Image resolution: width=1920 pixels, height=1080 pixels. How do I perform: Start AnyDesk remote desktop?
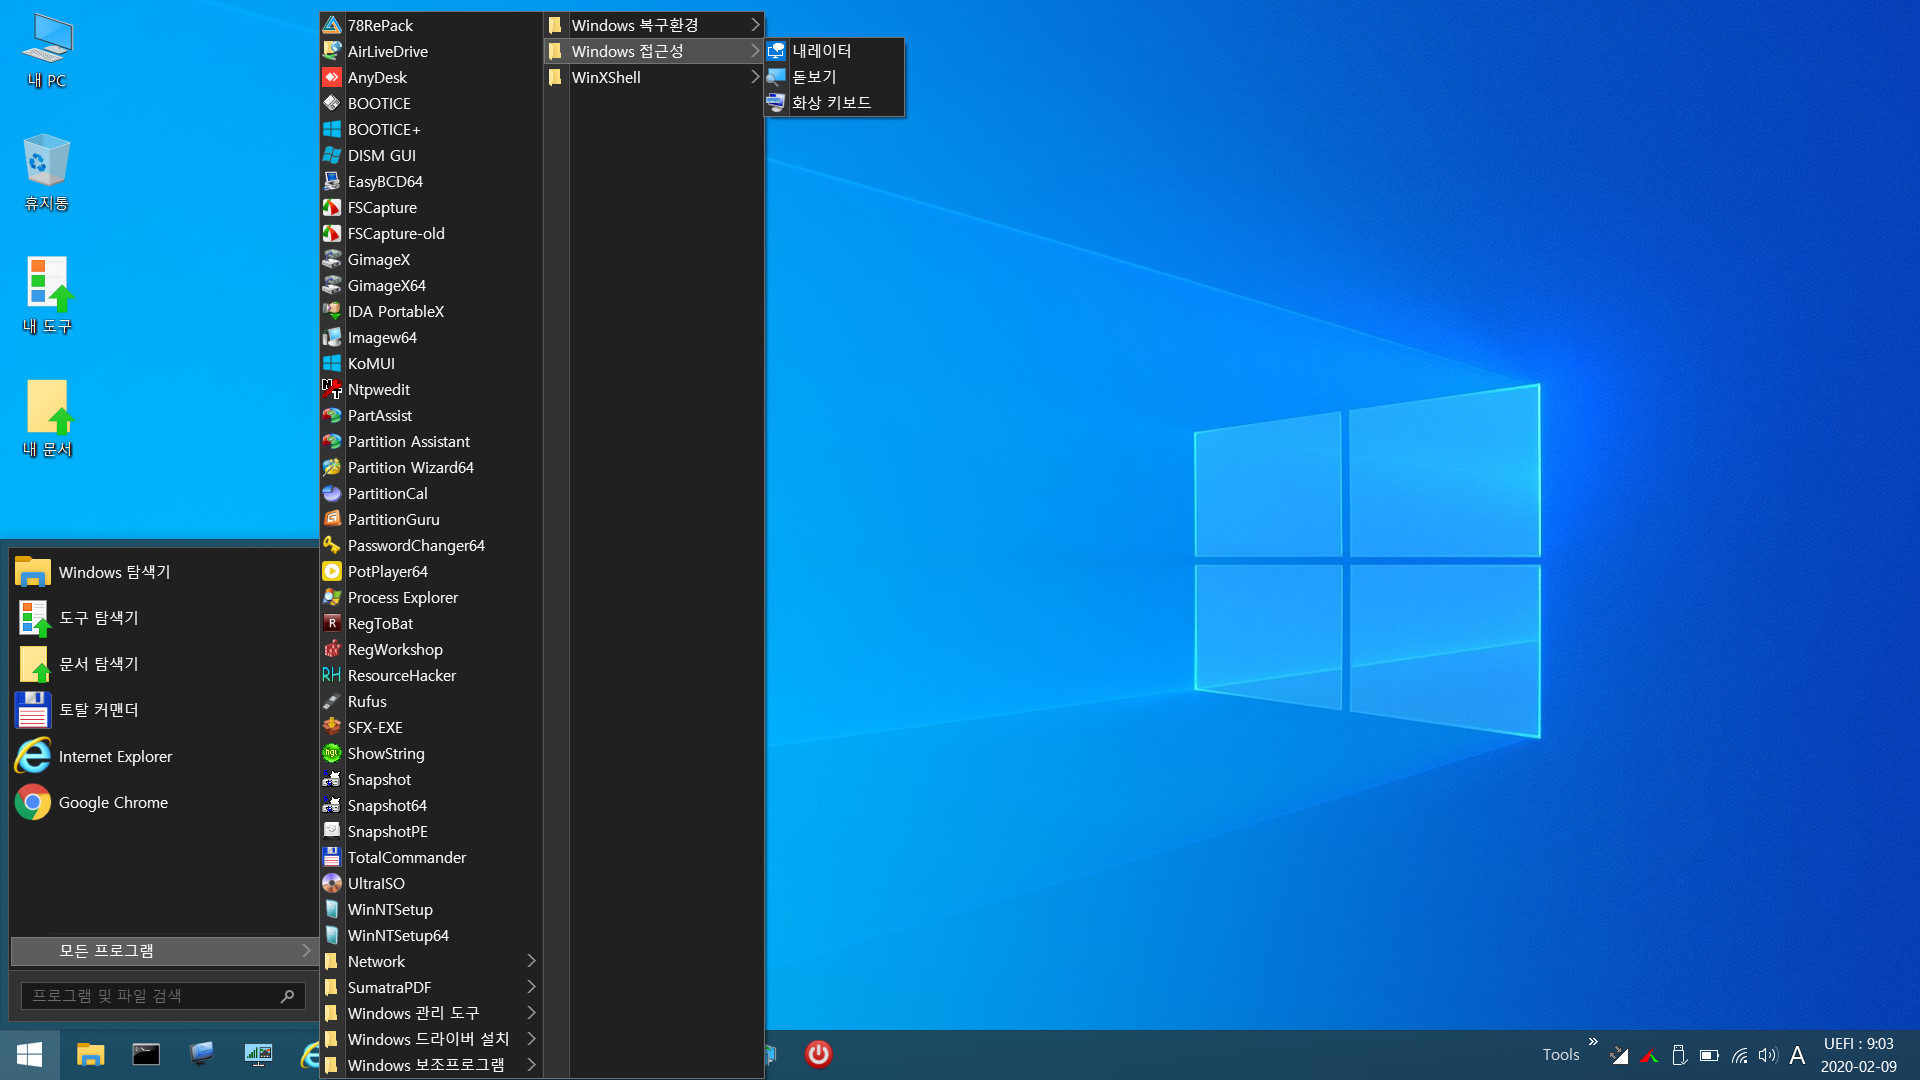point(431,77)
